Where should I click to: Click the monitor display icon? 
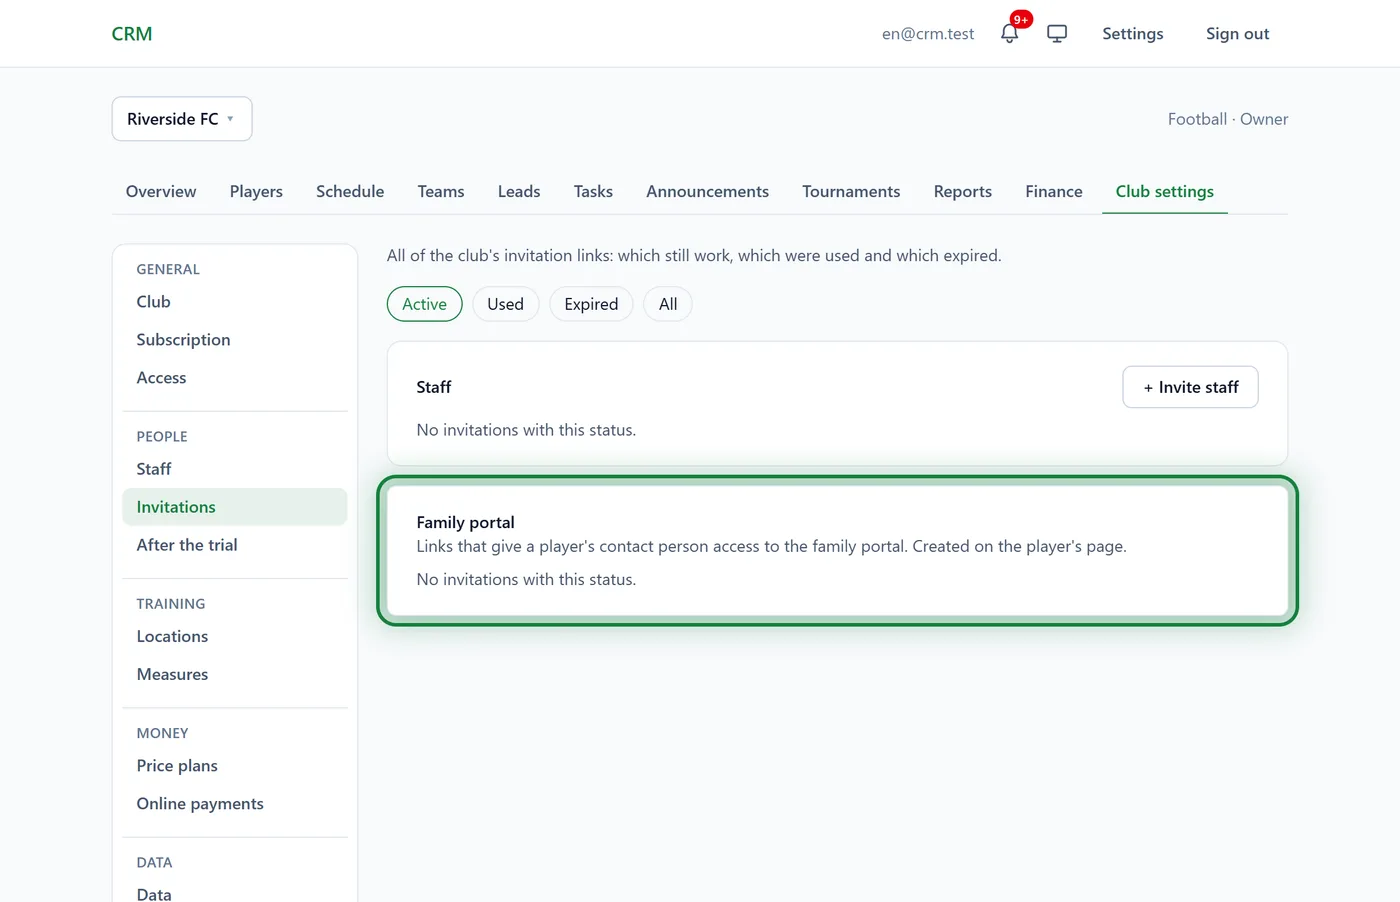click(1057, 33)
